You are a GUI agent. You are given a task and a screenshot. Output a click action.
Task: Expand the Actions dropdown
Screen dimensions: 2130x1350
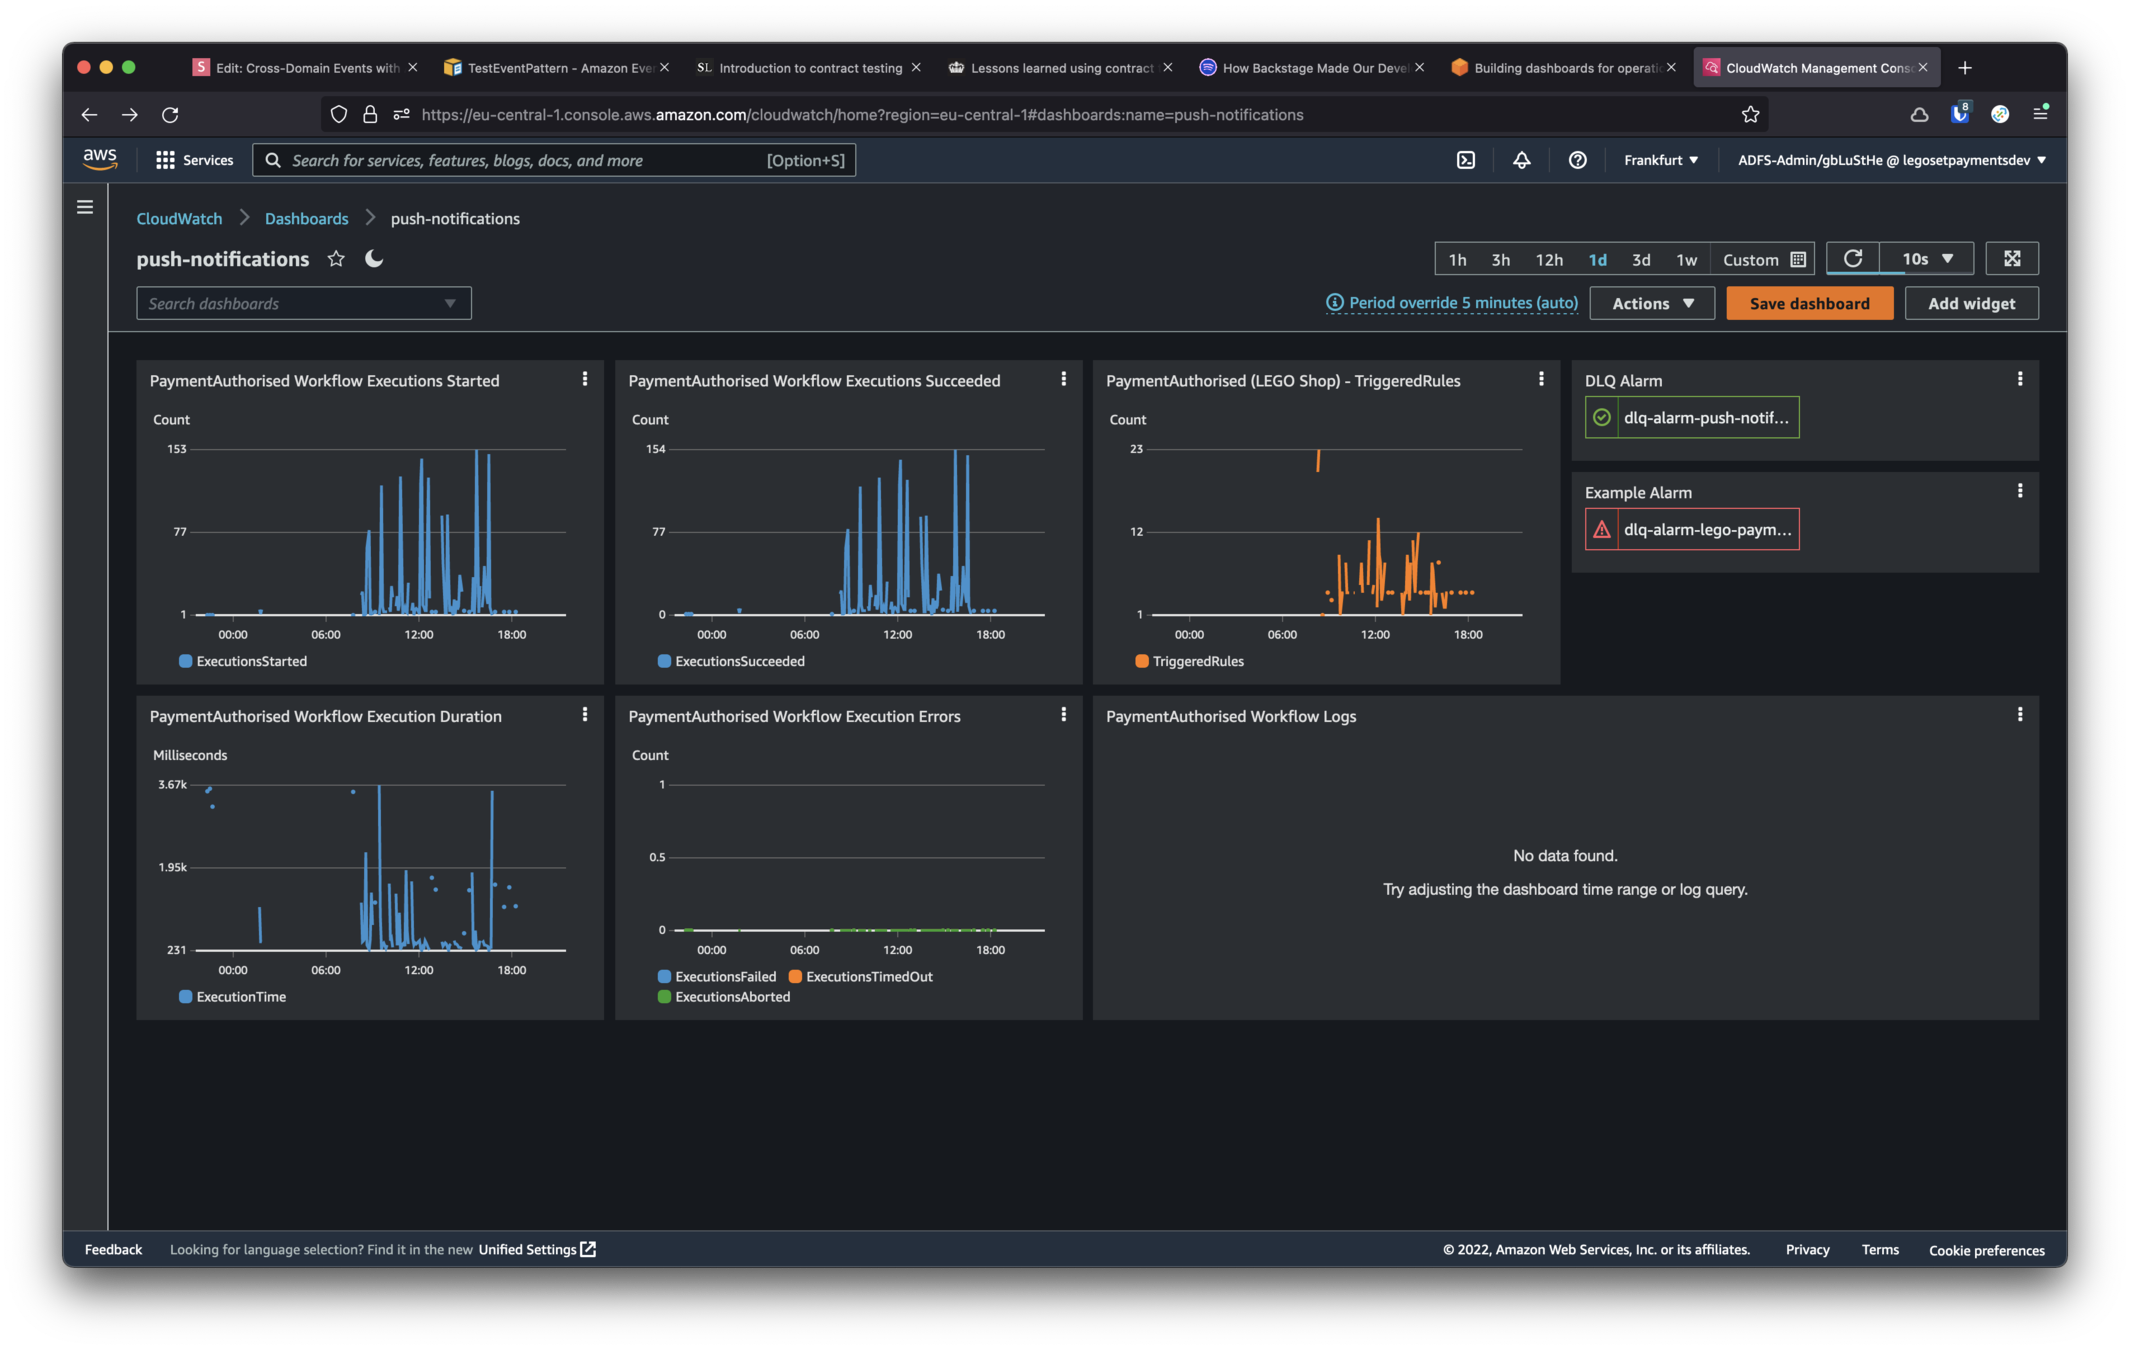[x=1652, y=303]
